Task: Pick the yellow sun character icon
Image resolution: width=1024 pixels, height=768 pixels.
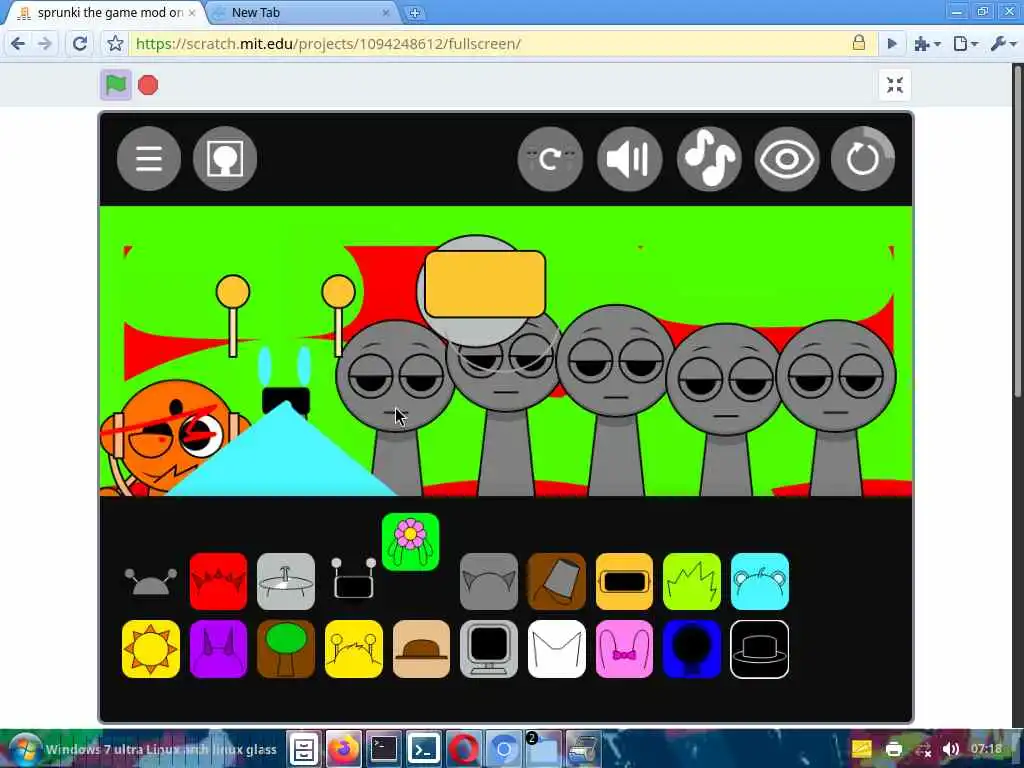Action: [x=151, y=649]
